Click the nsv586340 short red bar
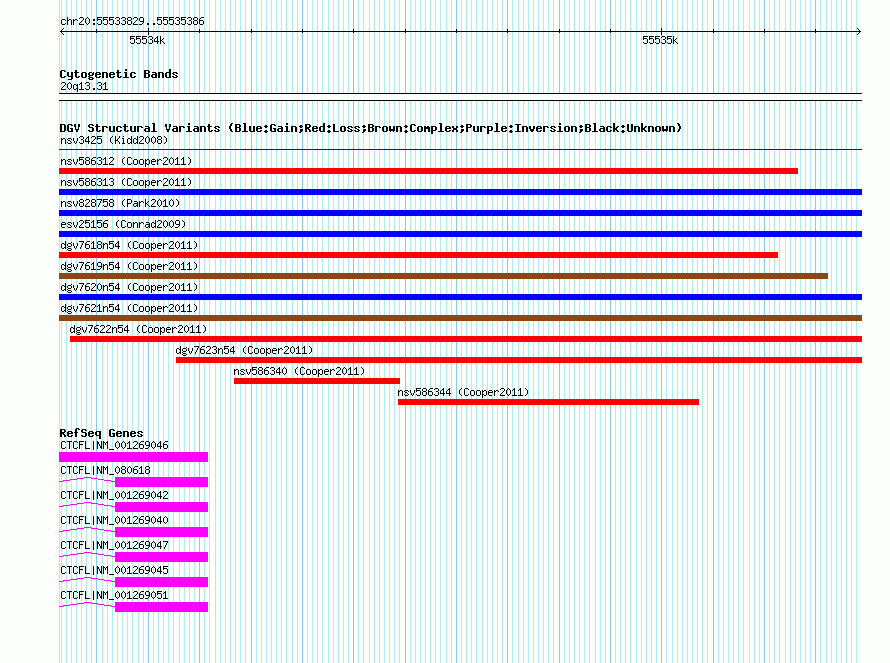The height and width of the screenshot is (663, 890). [317, 381]
